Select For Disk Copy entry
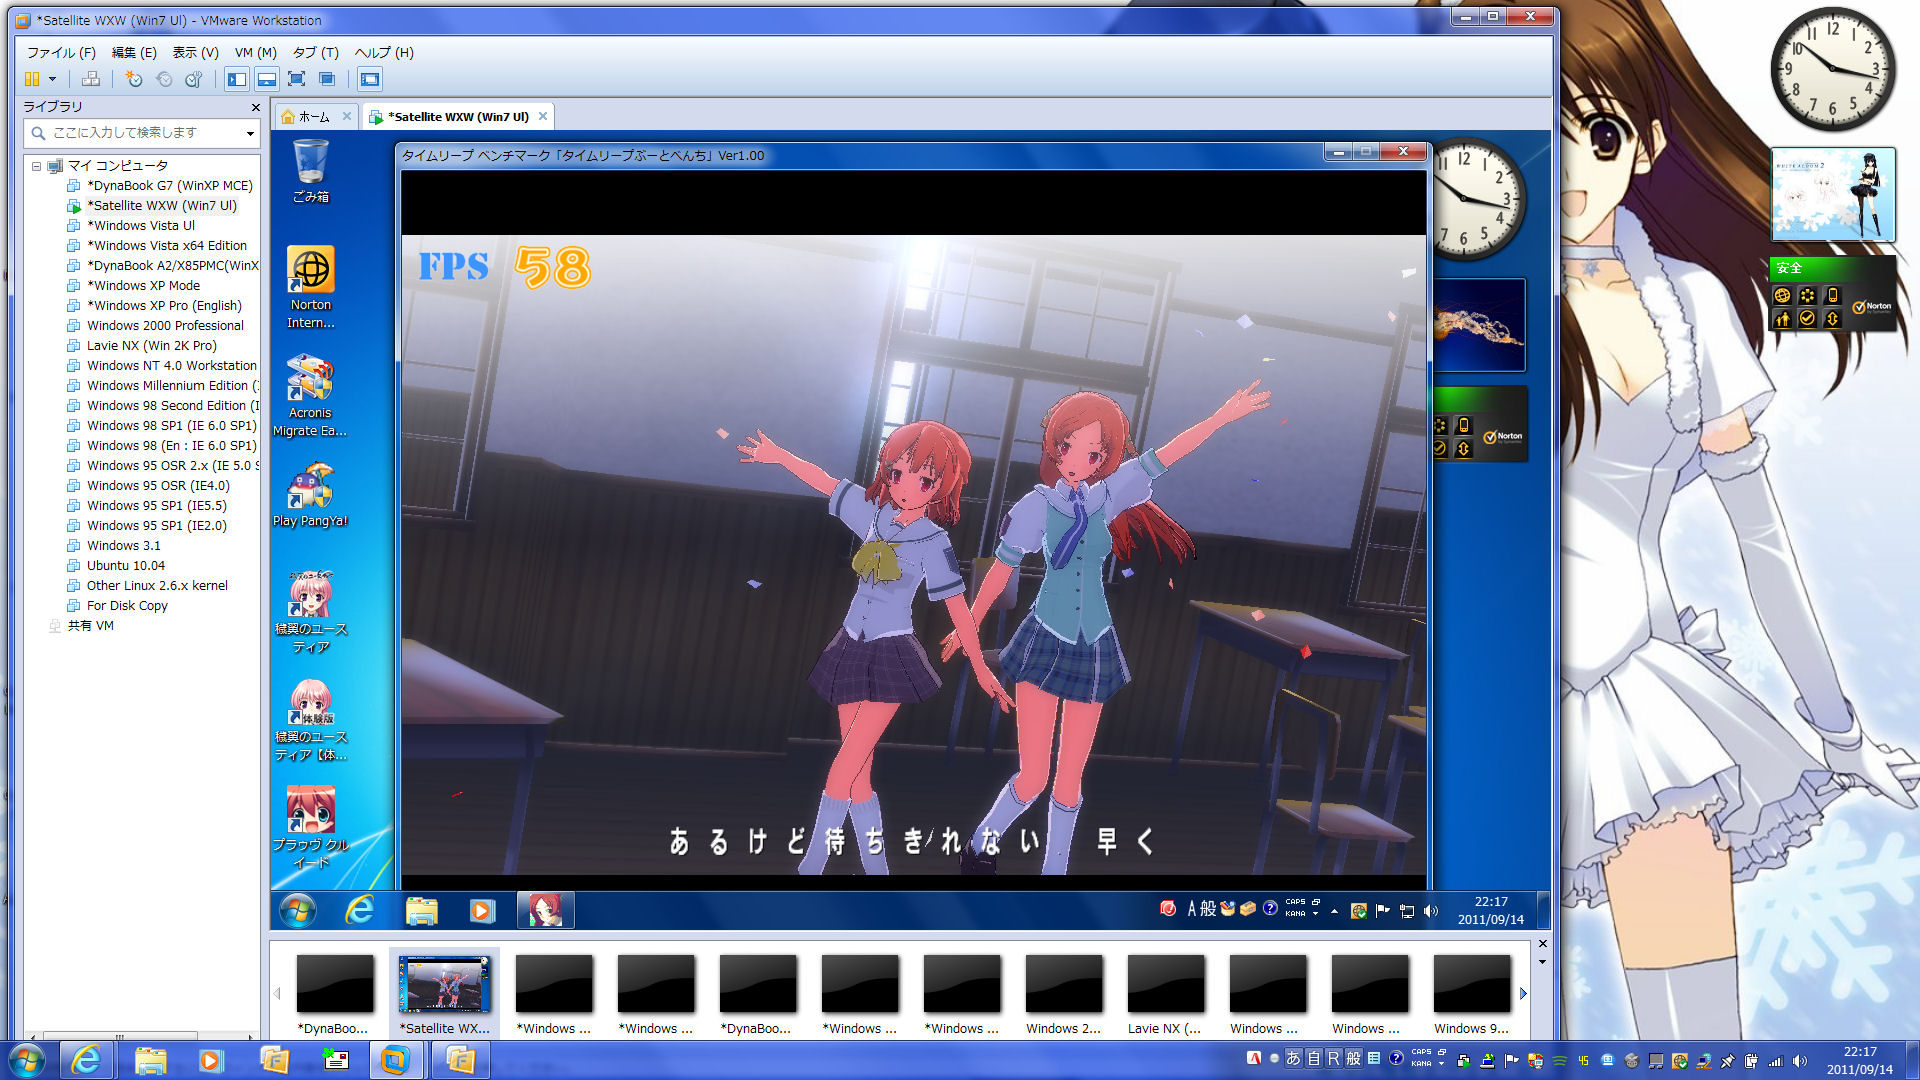 (127, 605)
